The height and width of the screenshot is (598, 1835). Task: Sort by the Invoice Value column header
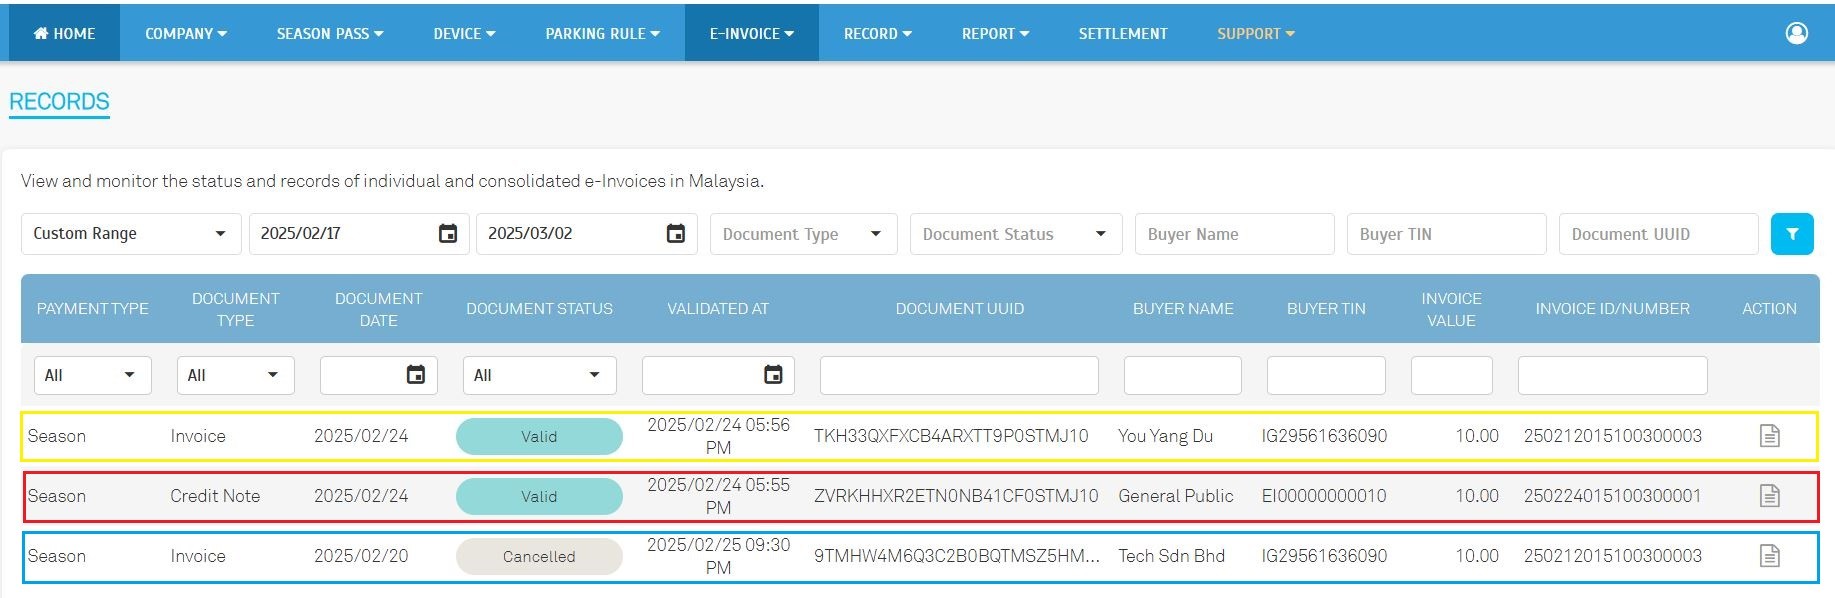1451,309
